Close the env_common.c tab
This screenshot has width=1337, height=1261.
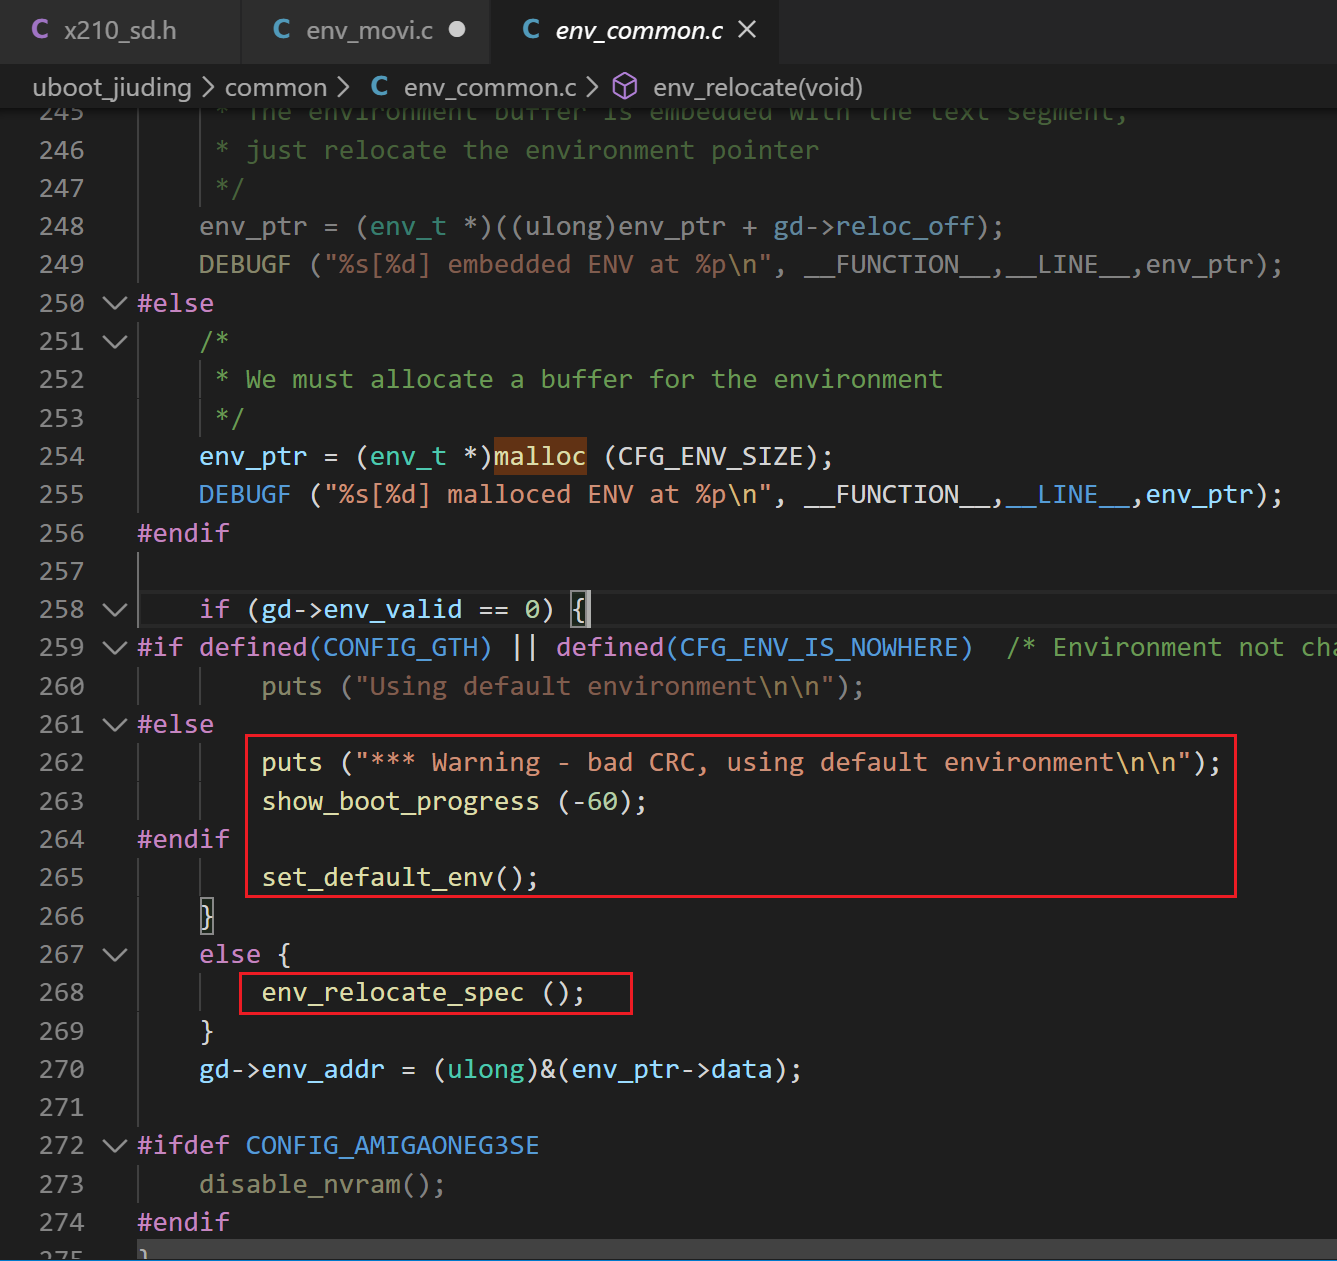(747, 30)
